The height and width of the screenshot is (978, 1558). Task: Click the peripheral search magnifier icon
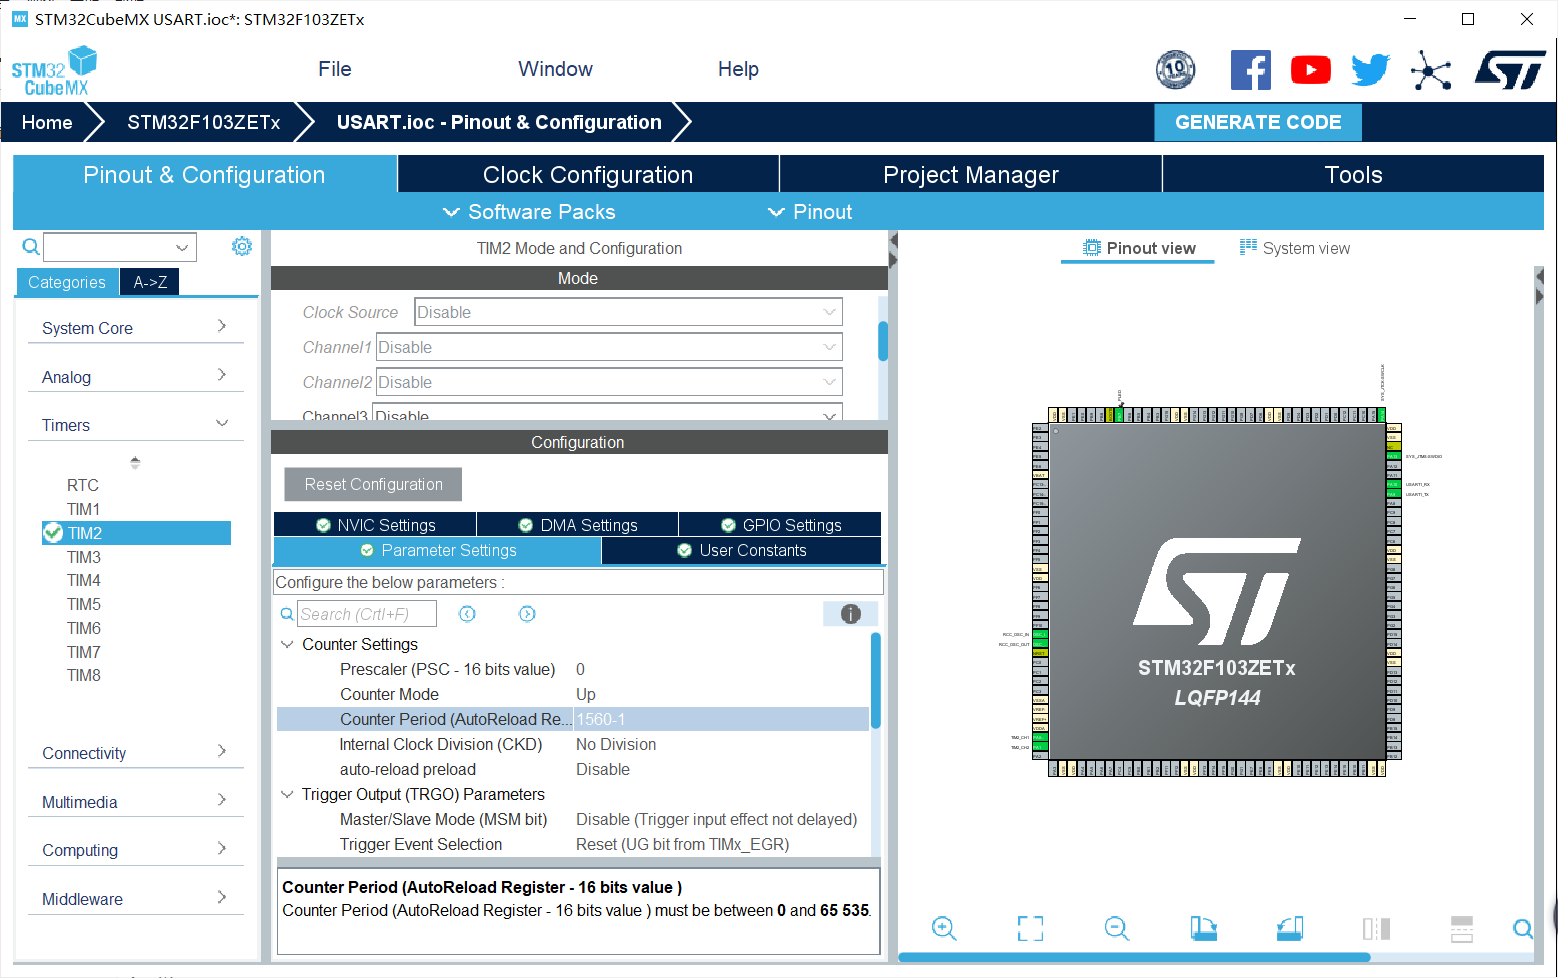(x=31, y=247)
